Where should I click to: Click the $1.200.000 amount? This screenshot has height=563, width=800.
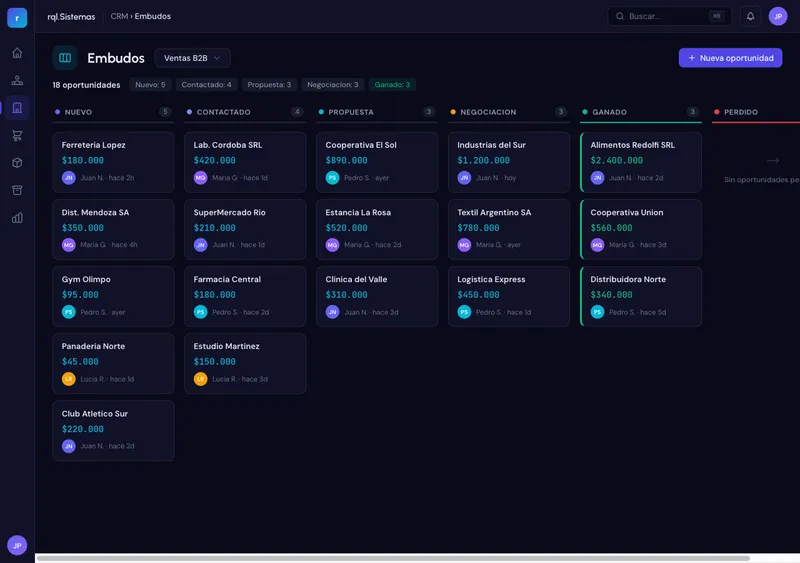pos(483,160)
